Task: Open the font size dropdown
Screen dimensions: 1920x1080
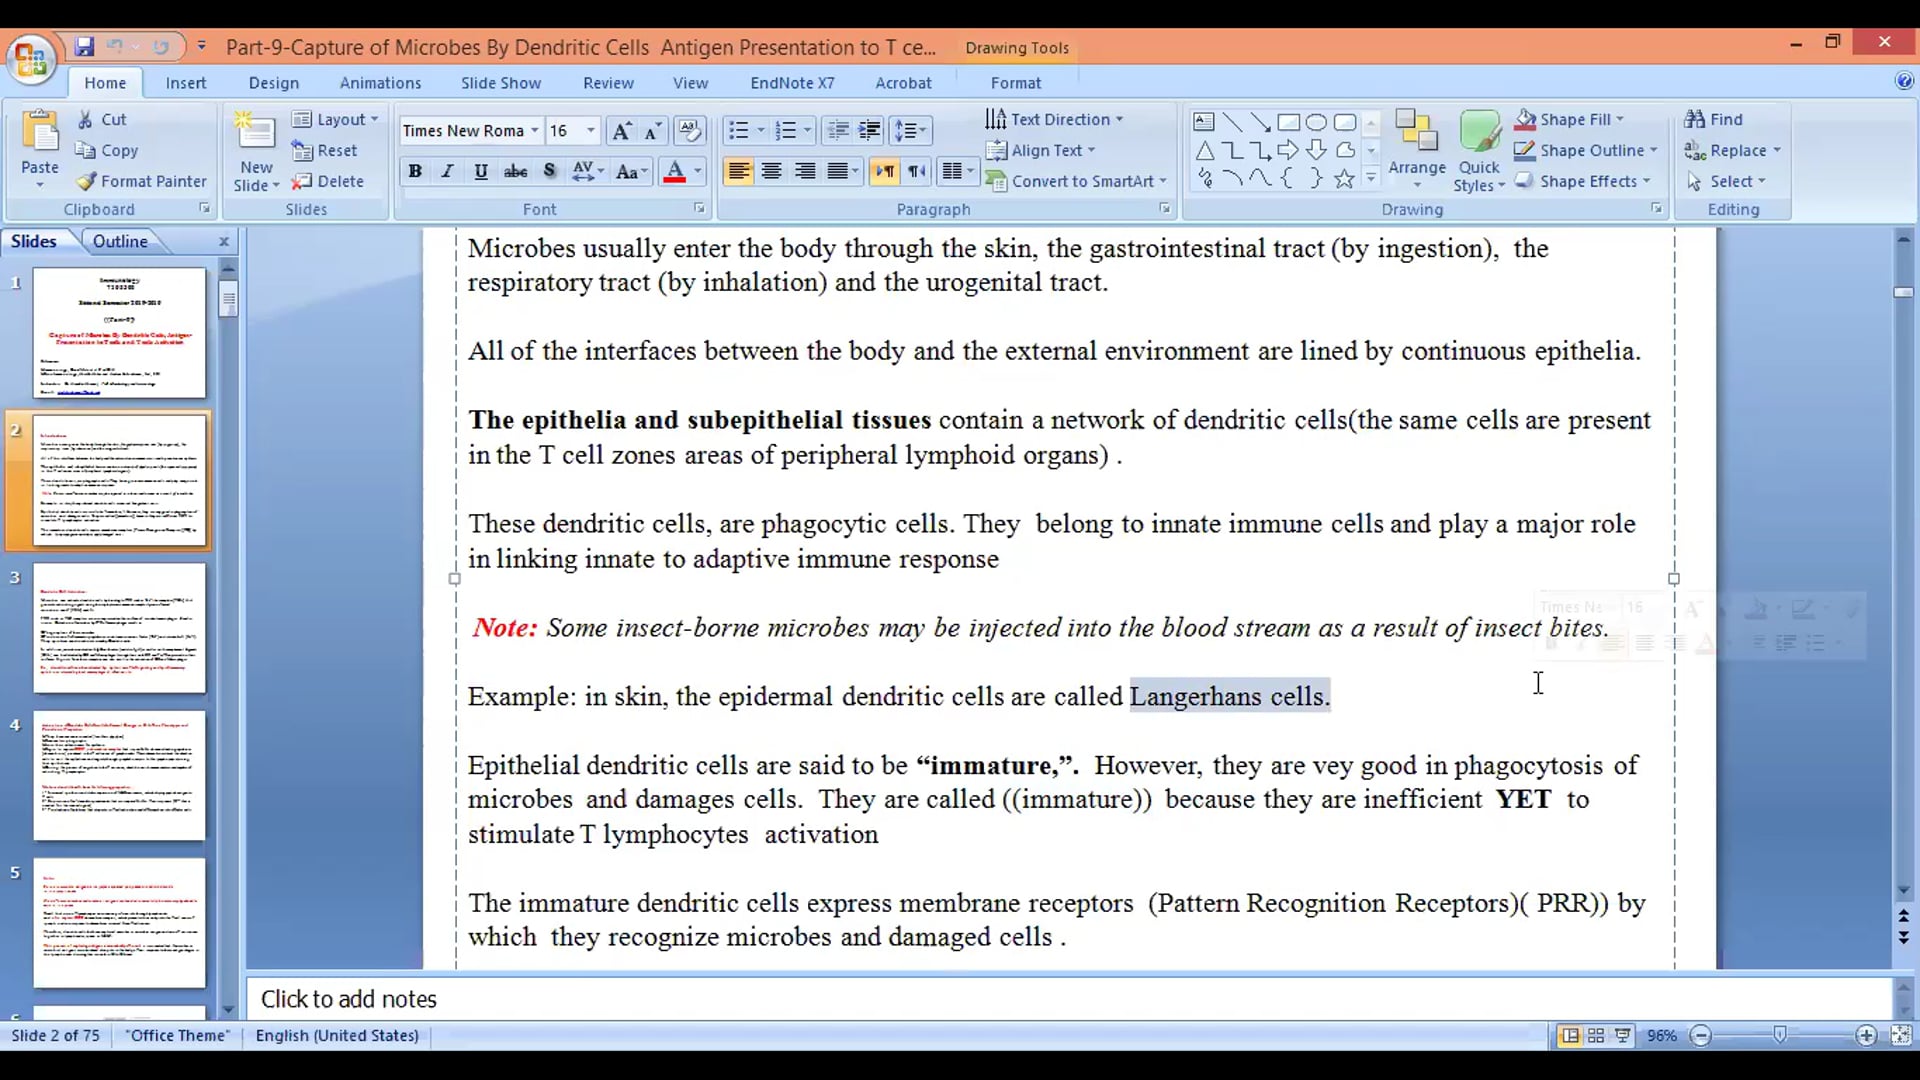Action: point(591,131)
